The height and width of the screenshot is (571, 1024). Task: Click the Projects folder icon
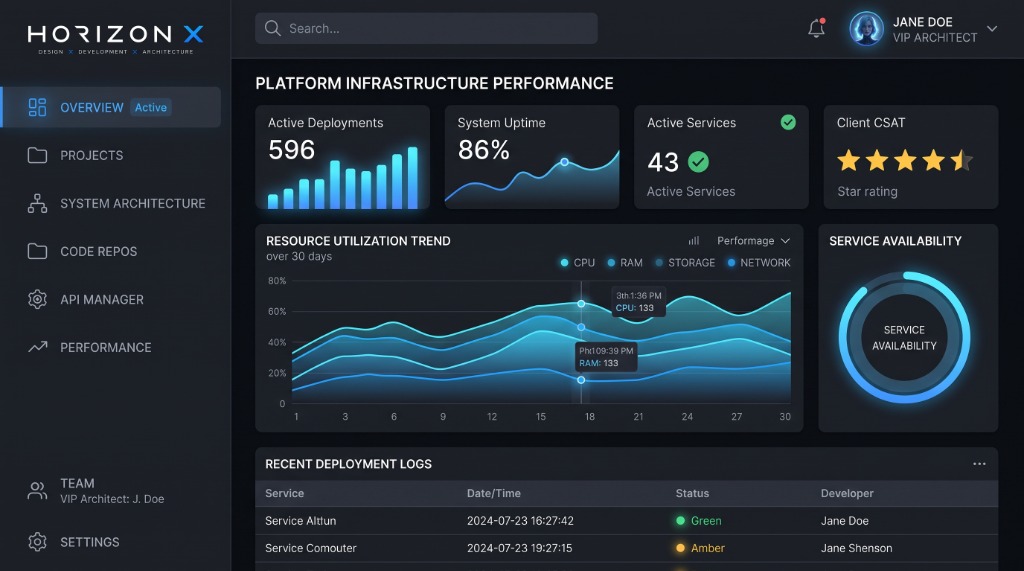[37, 155]
